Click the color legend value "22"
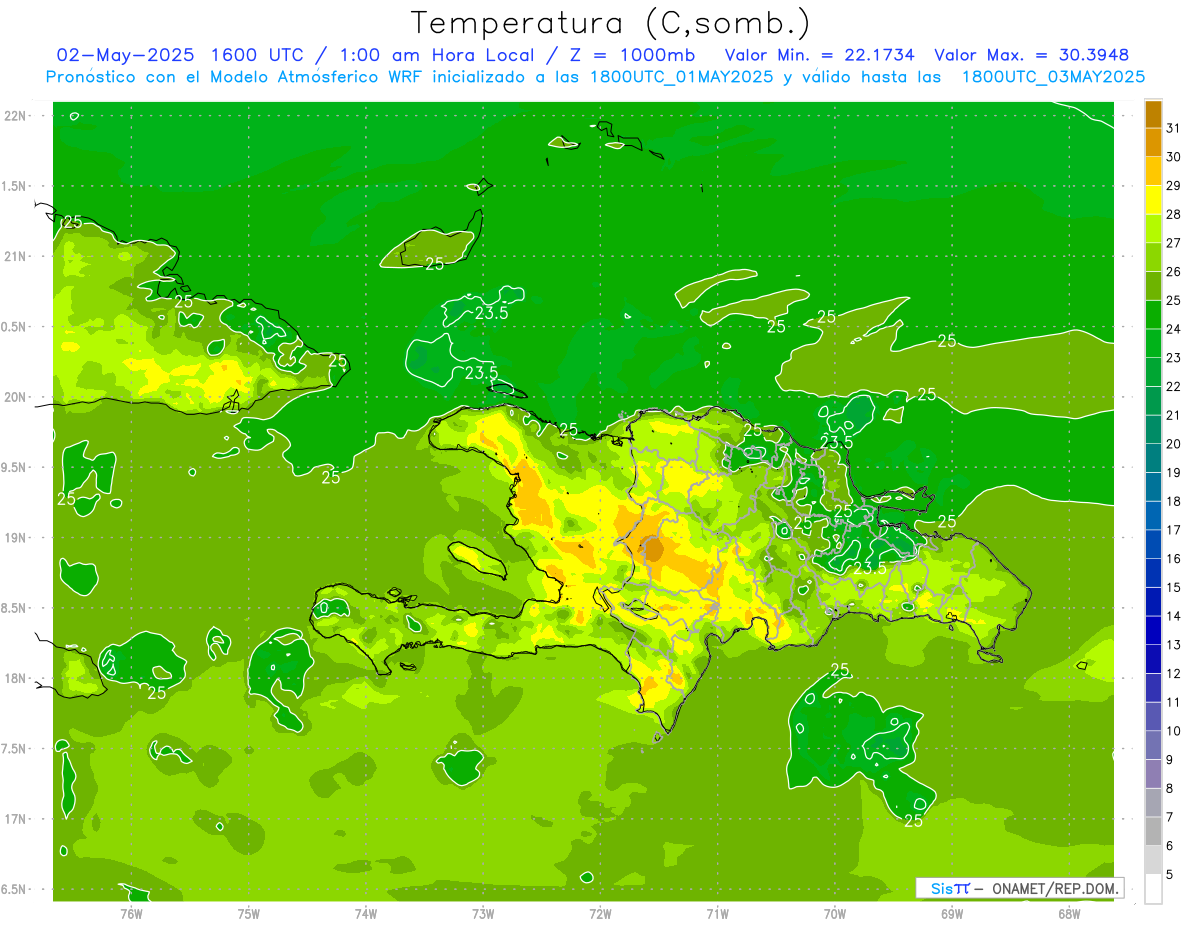This screenshot has width=1200, height=927. (1174, 387)
